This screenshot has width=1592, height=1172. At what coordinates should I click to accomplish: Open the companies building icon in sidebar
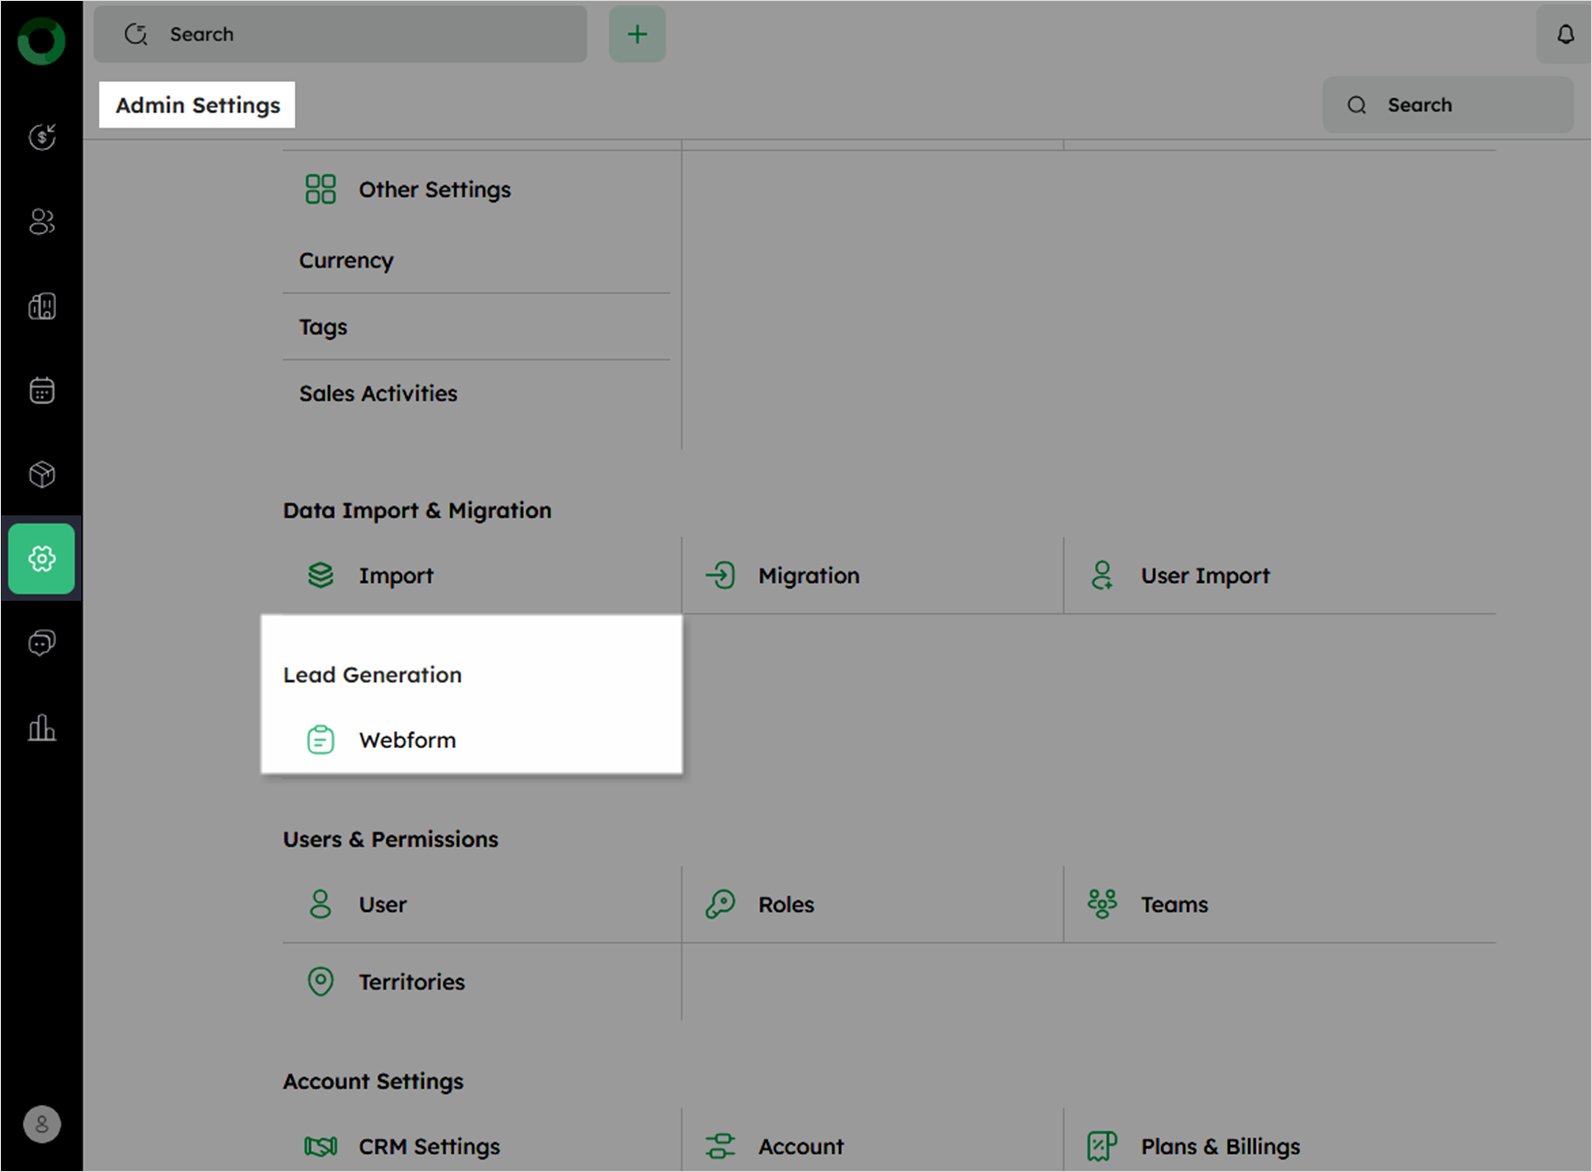tap(42, 306)
